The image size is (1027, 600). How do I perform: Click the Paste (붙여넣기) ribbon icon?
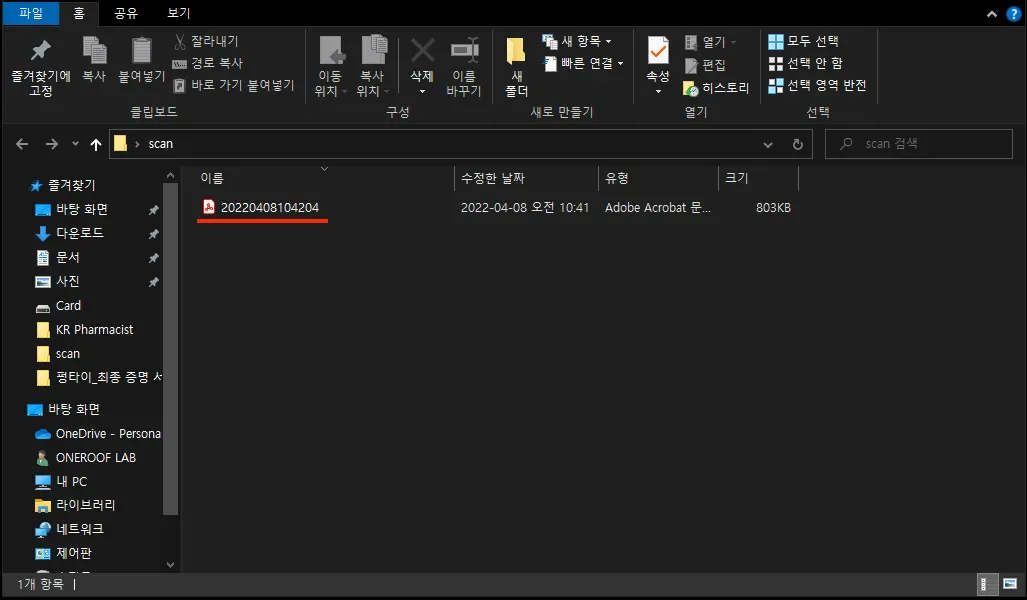tap(141, 50)
